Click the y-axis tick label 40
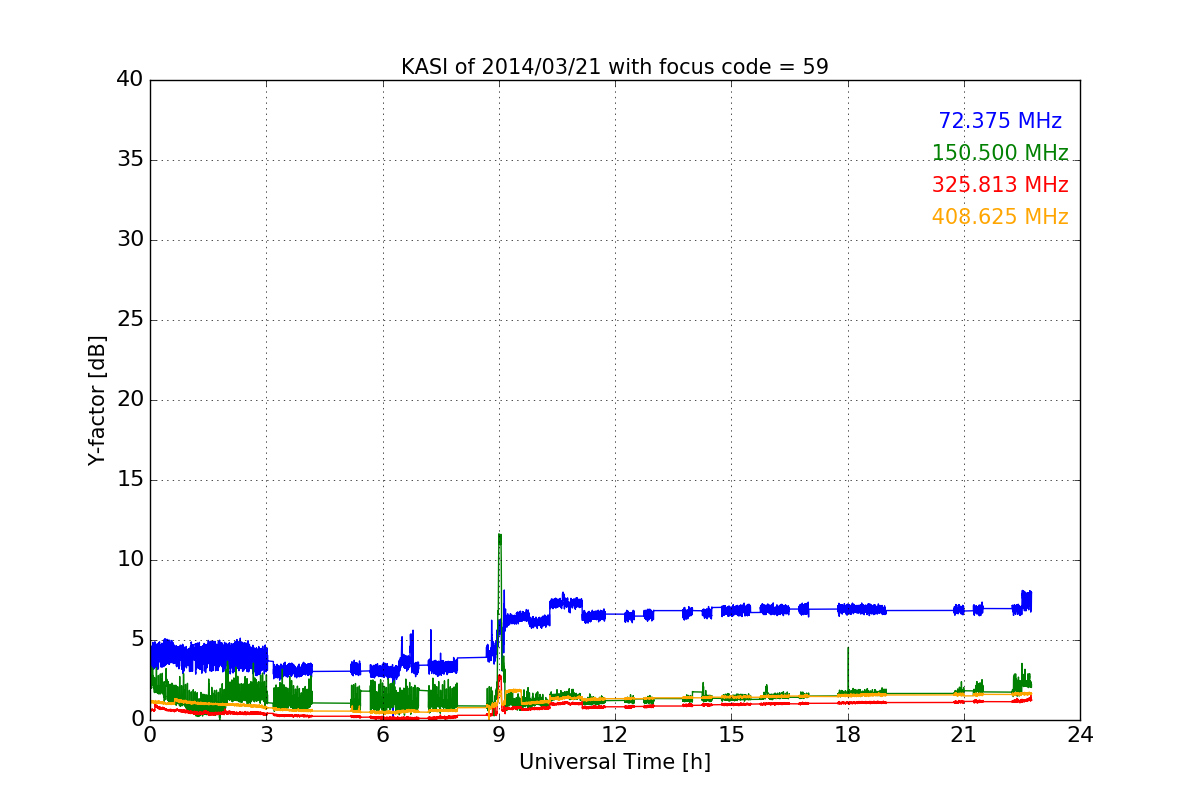The width and height of the screenshot is (1200, 800). 130,80
